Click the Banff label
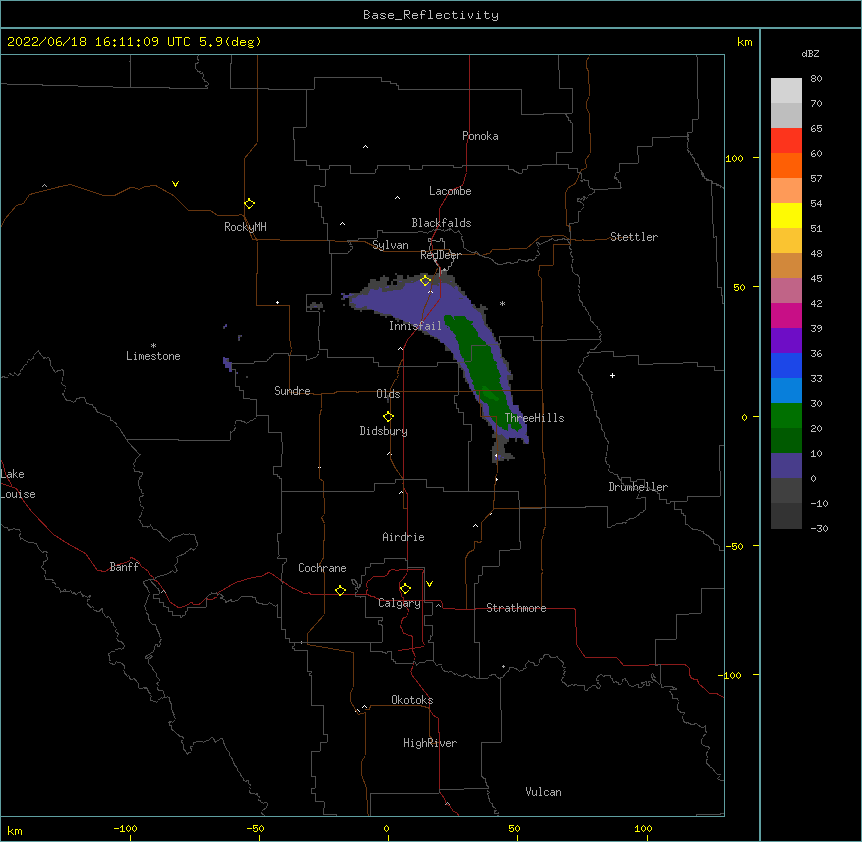 coord(124,567)
